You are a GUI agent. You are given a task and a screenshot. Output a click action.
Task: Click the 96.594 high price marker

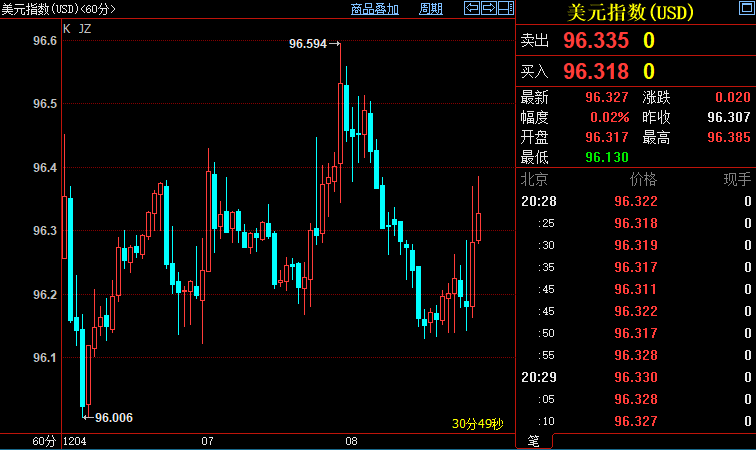click(309, 44)
